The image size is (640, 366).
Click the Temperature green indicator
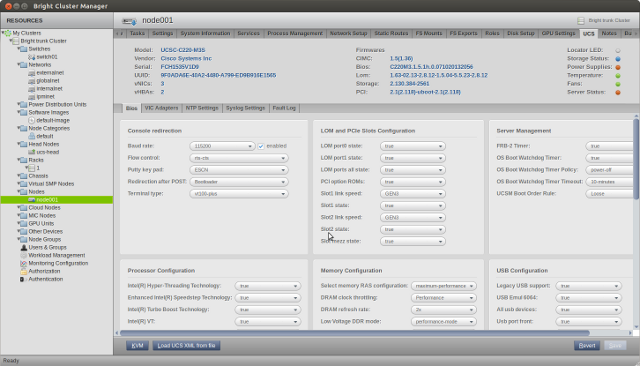click(x=618, y=75)
